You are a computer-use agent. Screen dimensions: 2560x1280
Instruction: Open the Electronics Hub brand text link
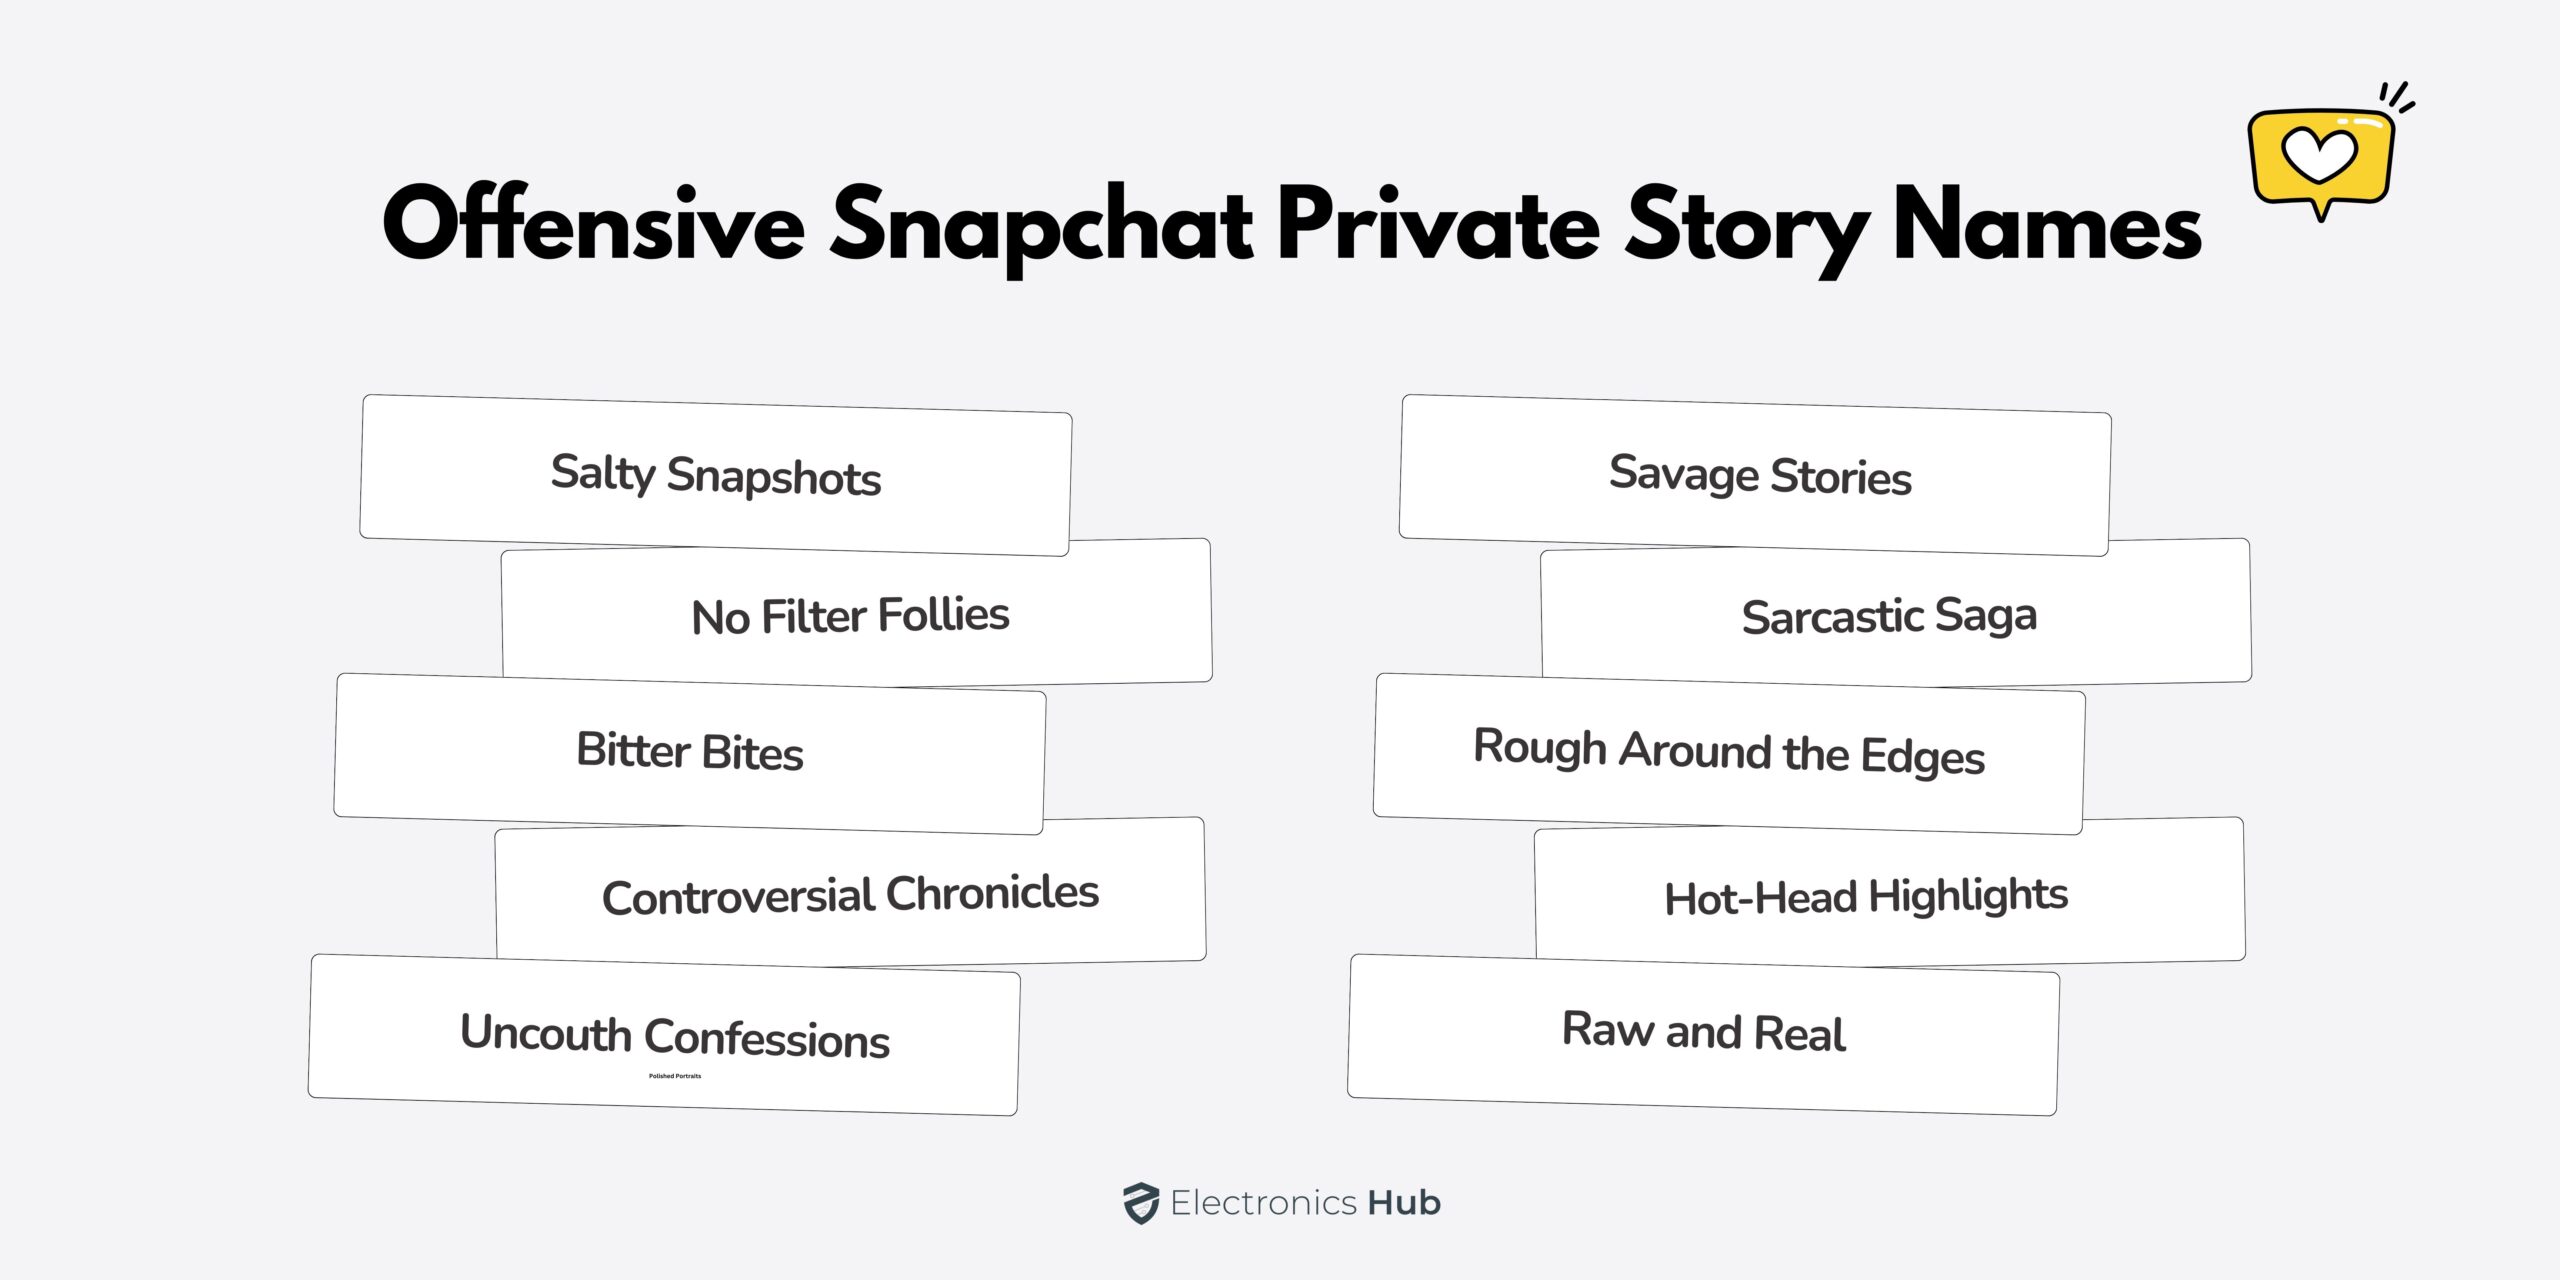(x=1305, y=1203)
